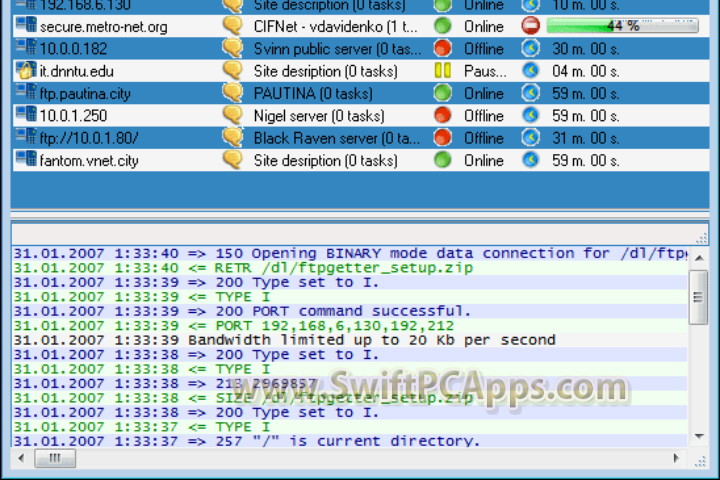Click the 44 % download progress bar
Screen dimensions: 720x480
[623, 26]
